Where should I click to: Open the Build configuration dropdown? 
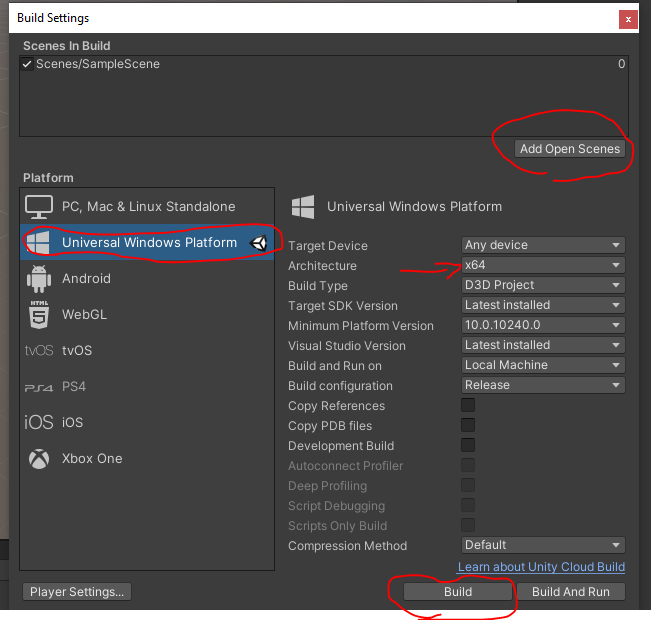click(543, 385)
